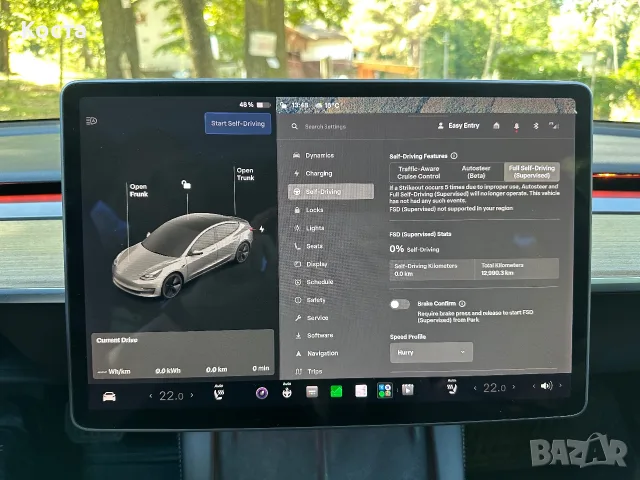Tap the 0% Self-Driving stat

pos(414,249)
